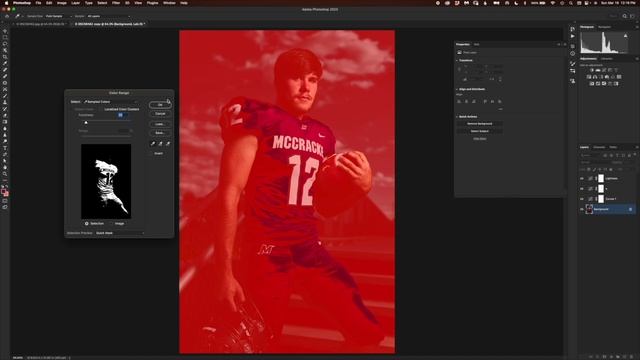Click the Subtract from Sample eyedropper
The height and width of the screenshot is (360, 640).
[x=168, y=144]
